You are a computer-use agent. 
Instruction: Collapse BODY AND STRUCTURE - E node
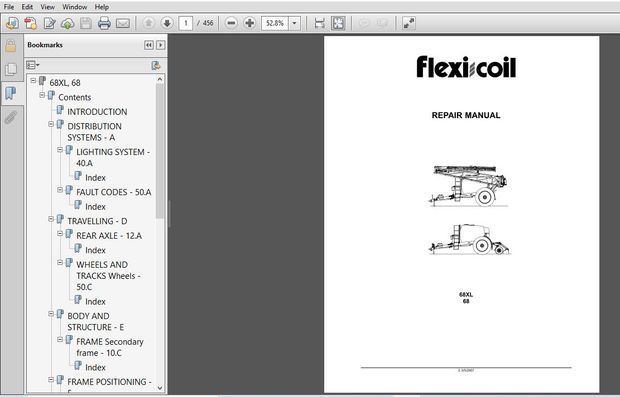pyautogui.click(x=51, y=314)
